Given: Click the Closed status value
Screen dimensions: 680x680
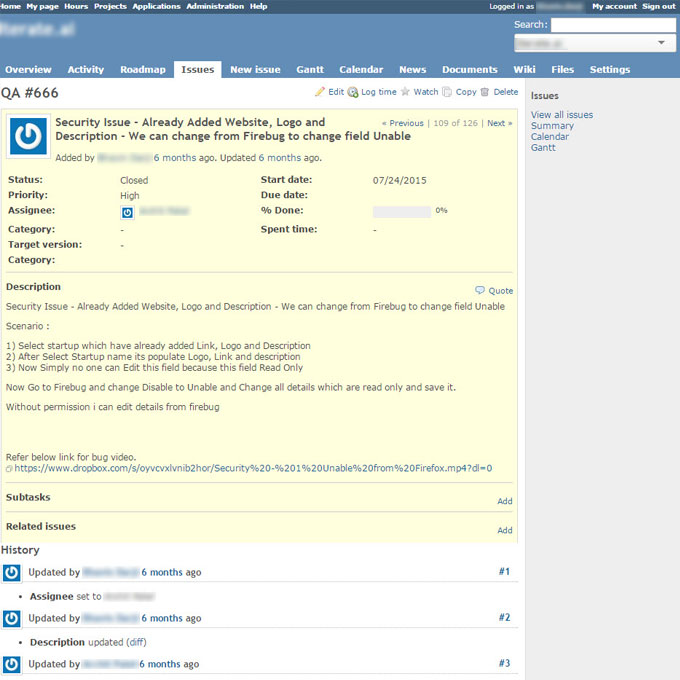Looking at the screenshot, I should click(x=134, y=180).
